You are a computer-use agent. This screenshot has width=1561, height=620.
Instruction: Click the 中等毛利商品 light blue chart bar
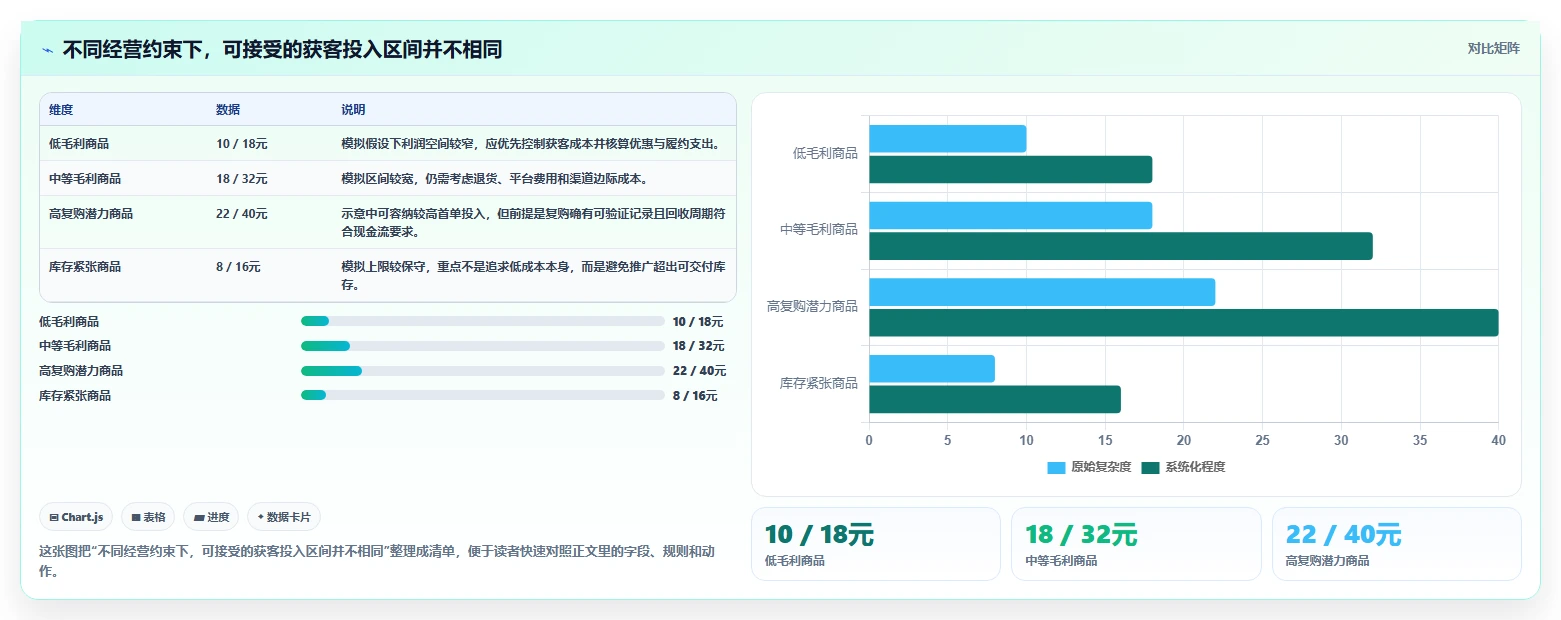pyautogui.click(x=1010, y=215)
